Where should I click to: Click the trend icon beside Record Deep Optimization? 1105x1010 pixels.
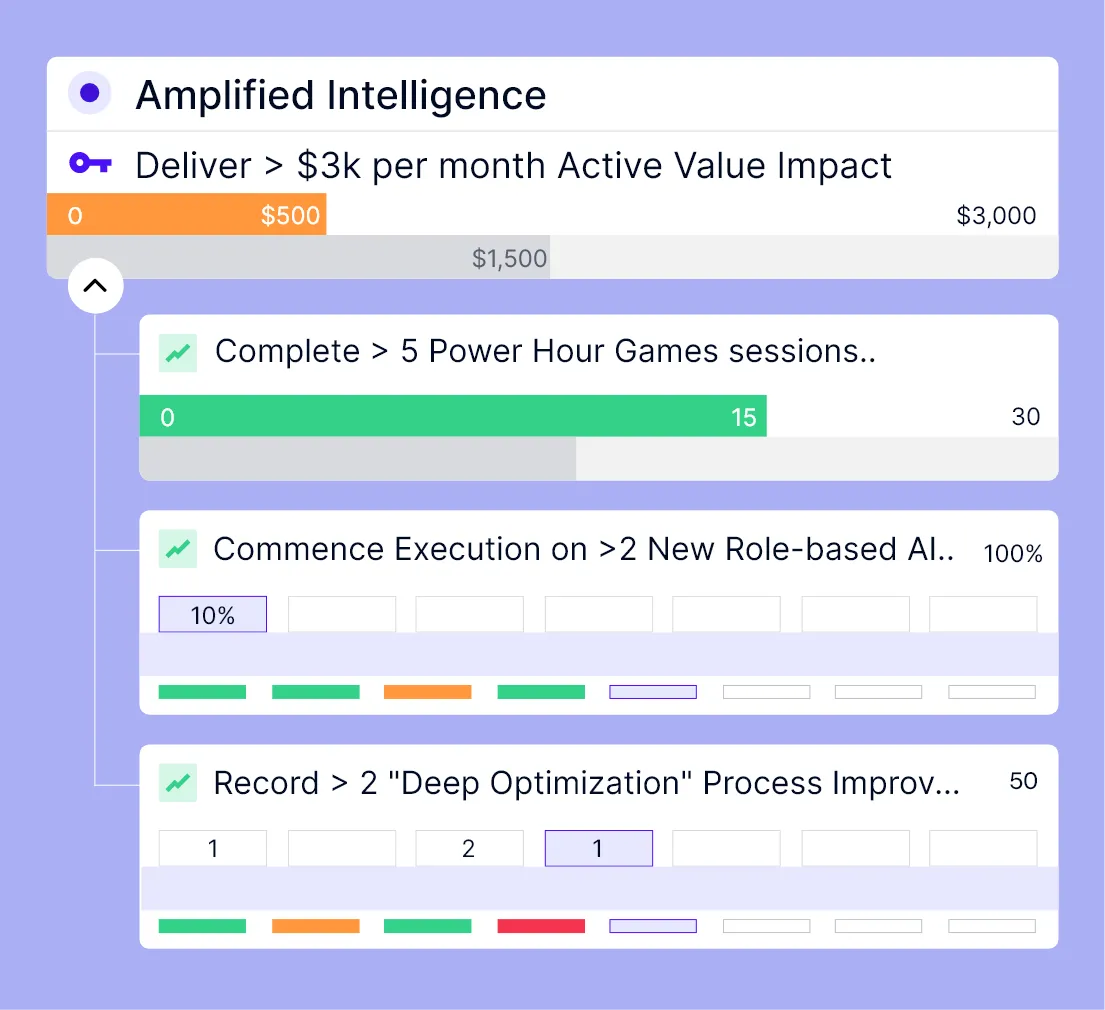point(178,783)
